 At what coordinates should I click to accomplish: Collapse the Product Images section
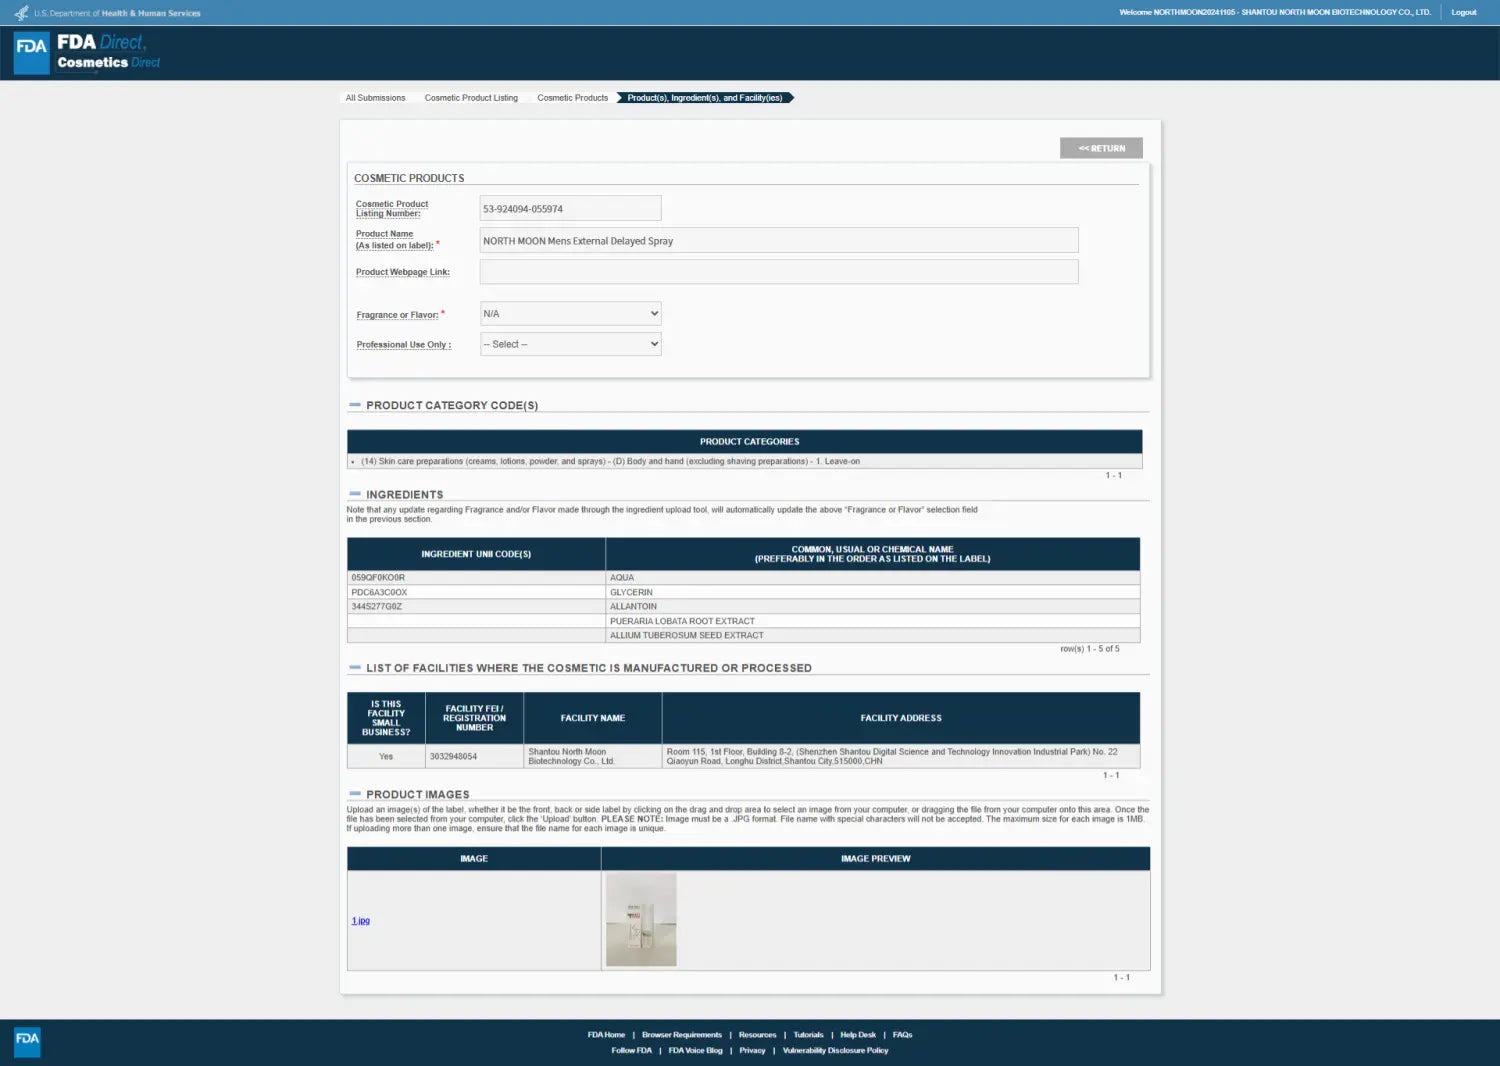[355, 794]
